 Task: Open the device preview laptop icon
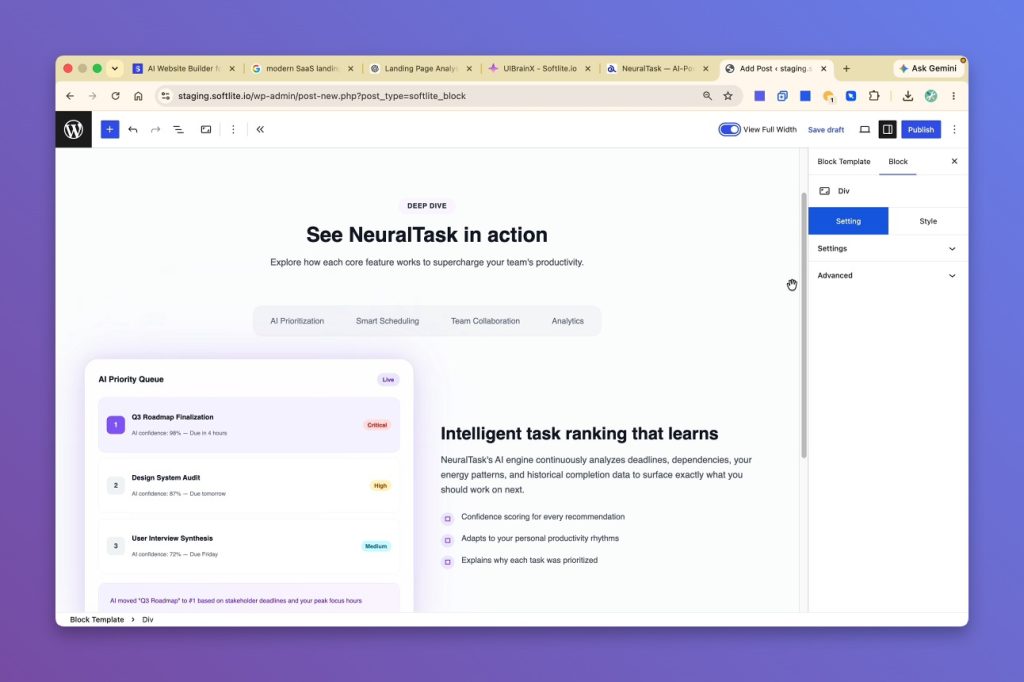tap(864, 129)
